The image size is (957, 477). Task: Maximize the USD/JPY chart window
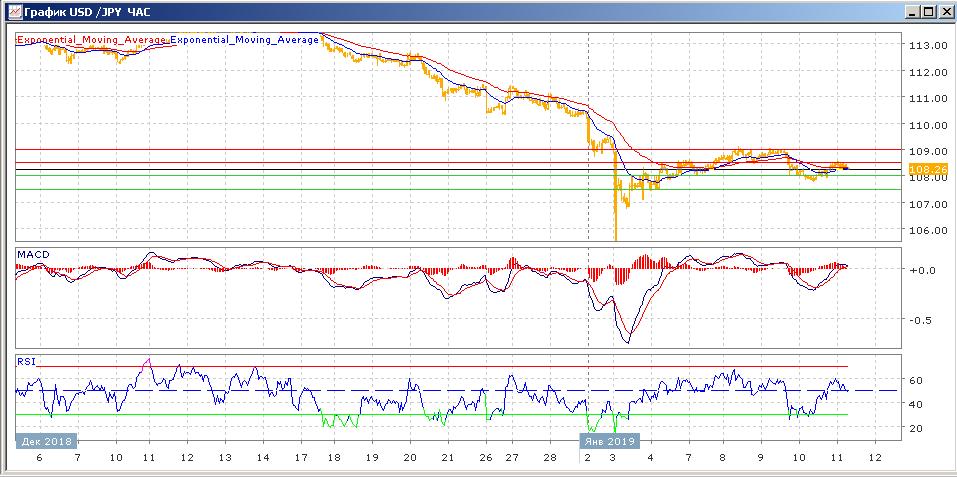(x=927, y=11)
